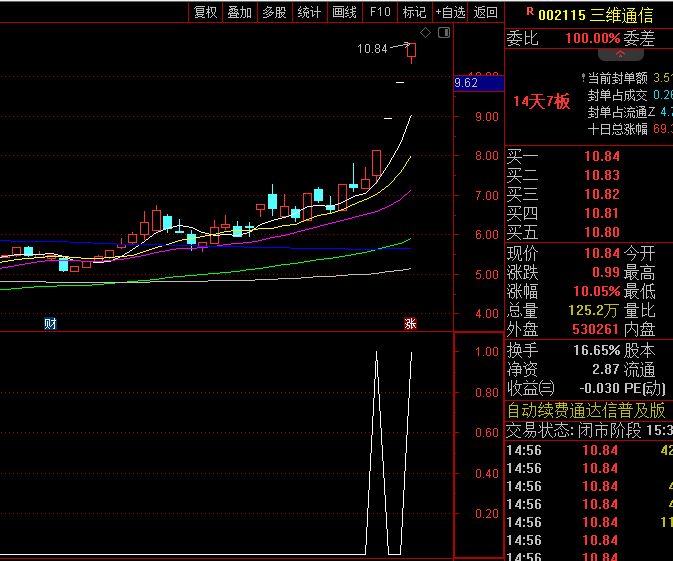The width and height of the screenshot is (673, 561).
Task: Click the 涨幅 value 10.05%
Action: [x=597, y=291]
